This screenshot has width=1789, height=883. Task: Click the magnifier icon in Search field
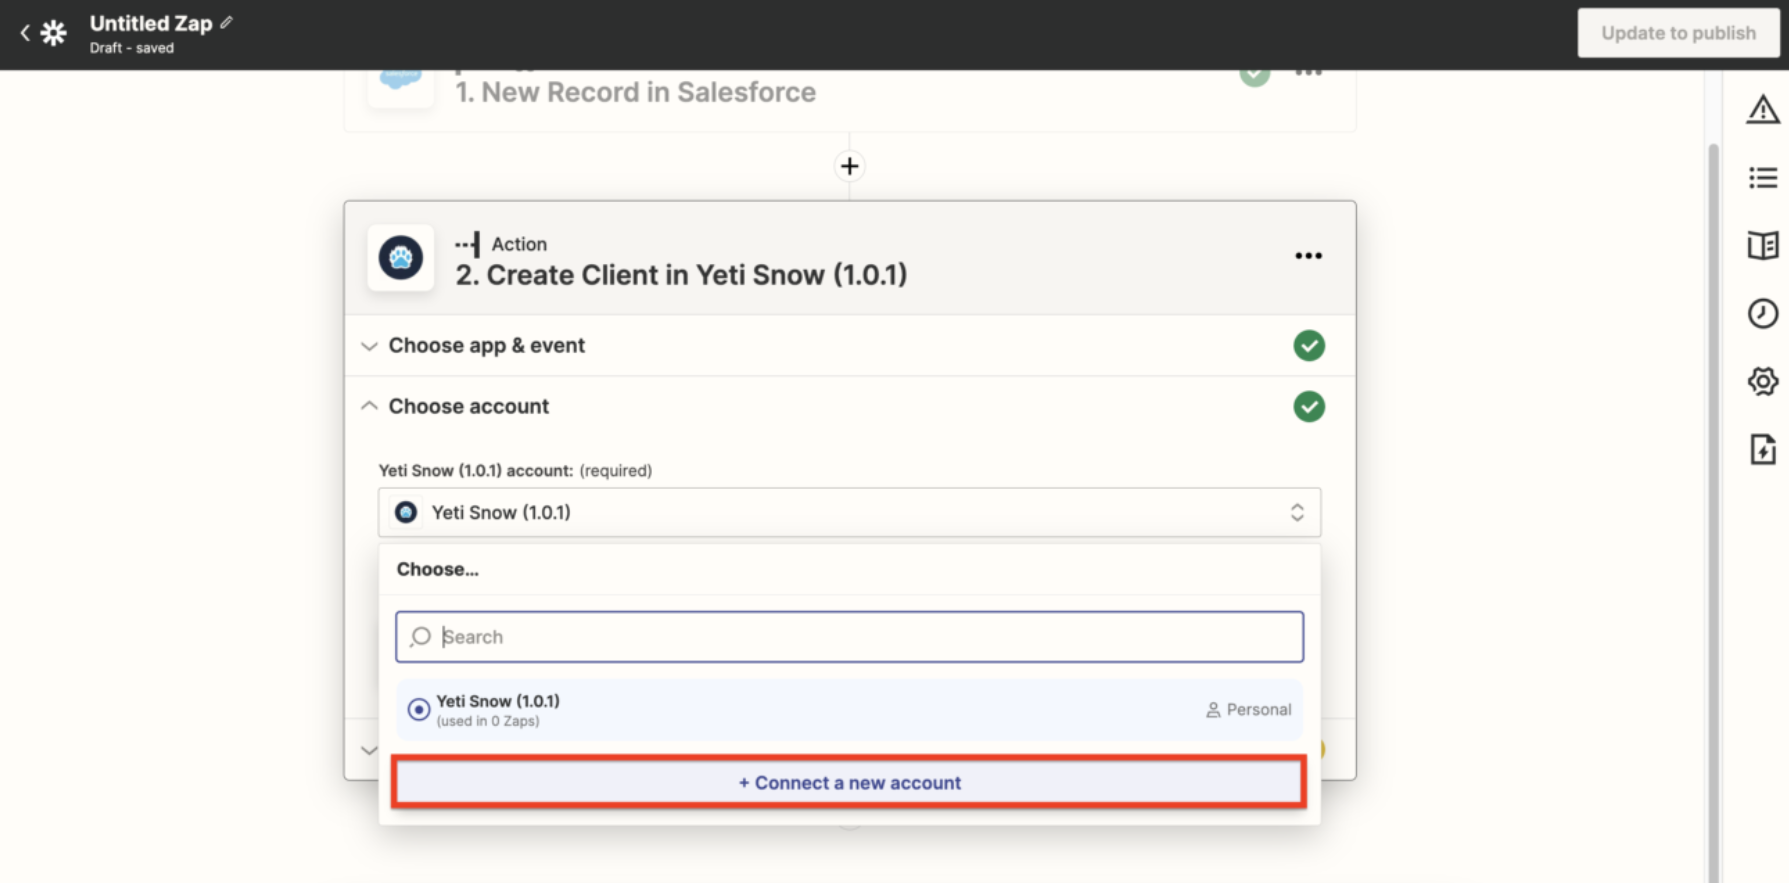tap(420, 637)
